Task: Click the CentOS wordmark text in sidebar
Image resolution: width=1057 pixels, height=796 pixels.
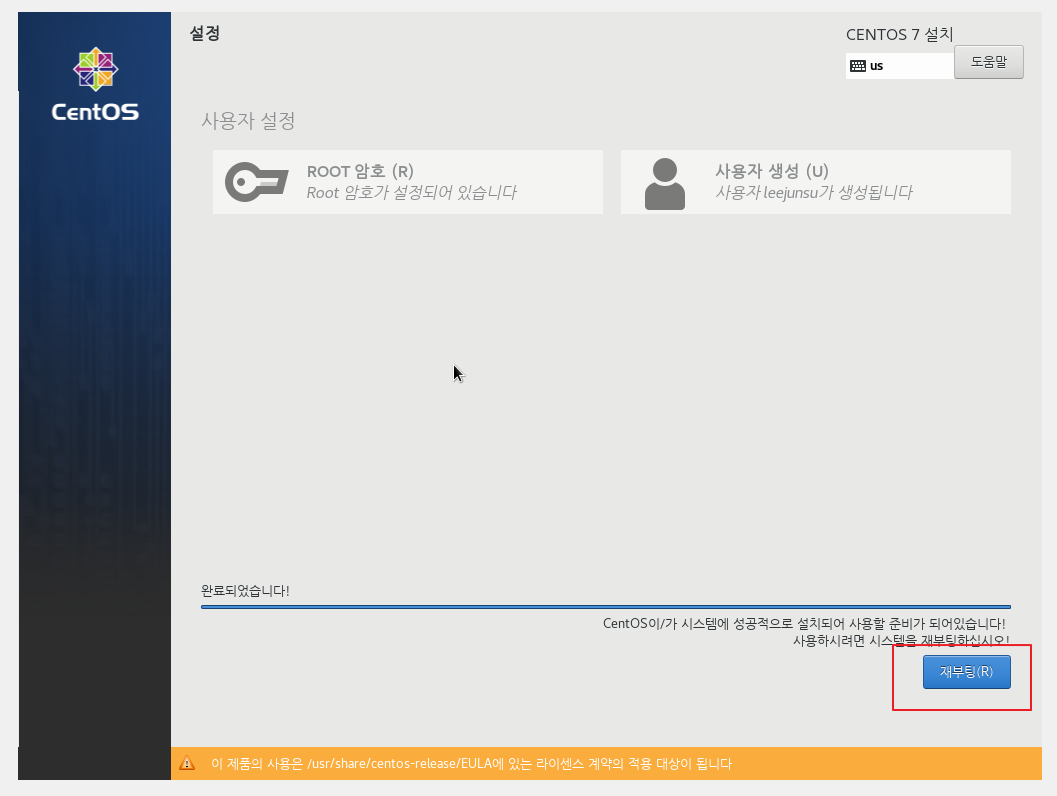Action: (95, 112)
